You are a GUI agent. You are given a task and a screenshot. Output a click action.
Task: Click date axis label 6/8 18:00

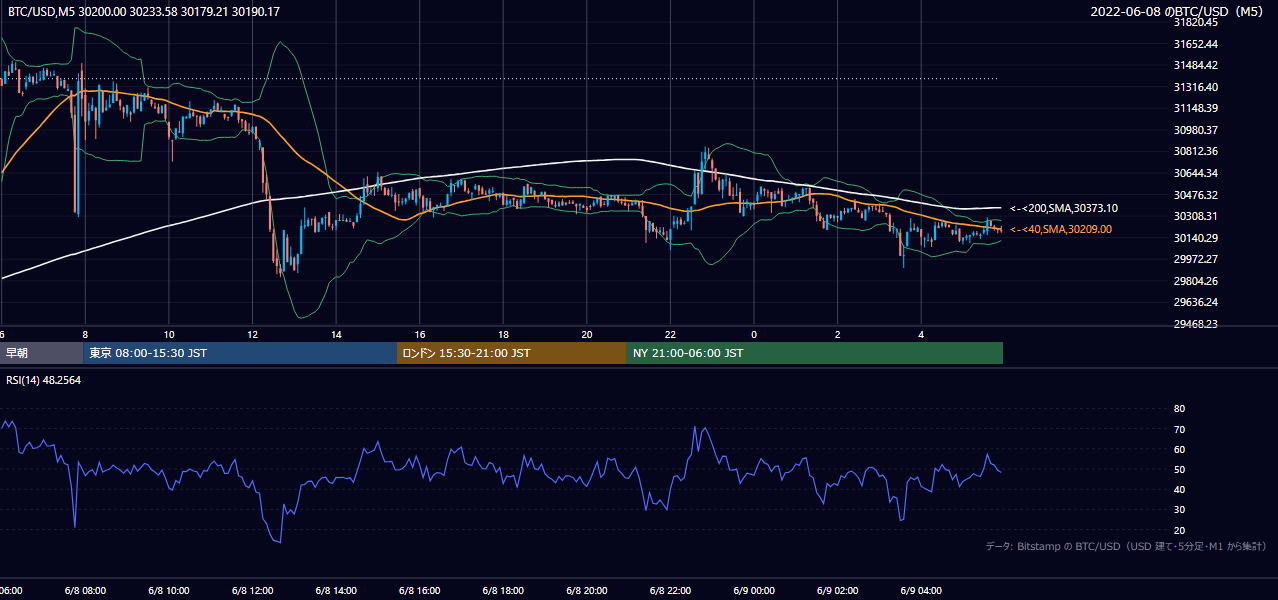tap(503, 591)
